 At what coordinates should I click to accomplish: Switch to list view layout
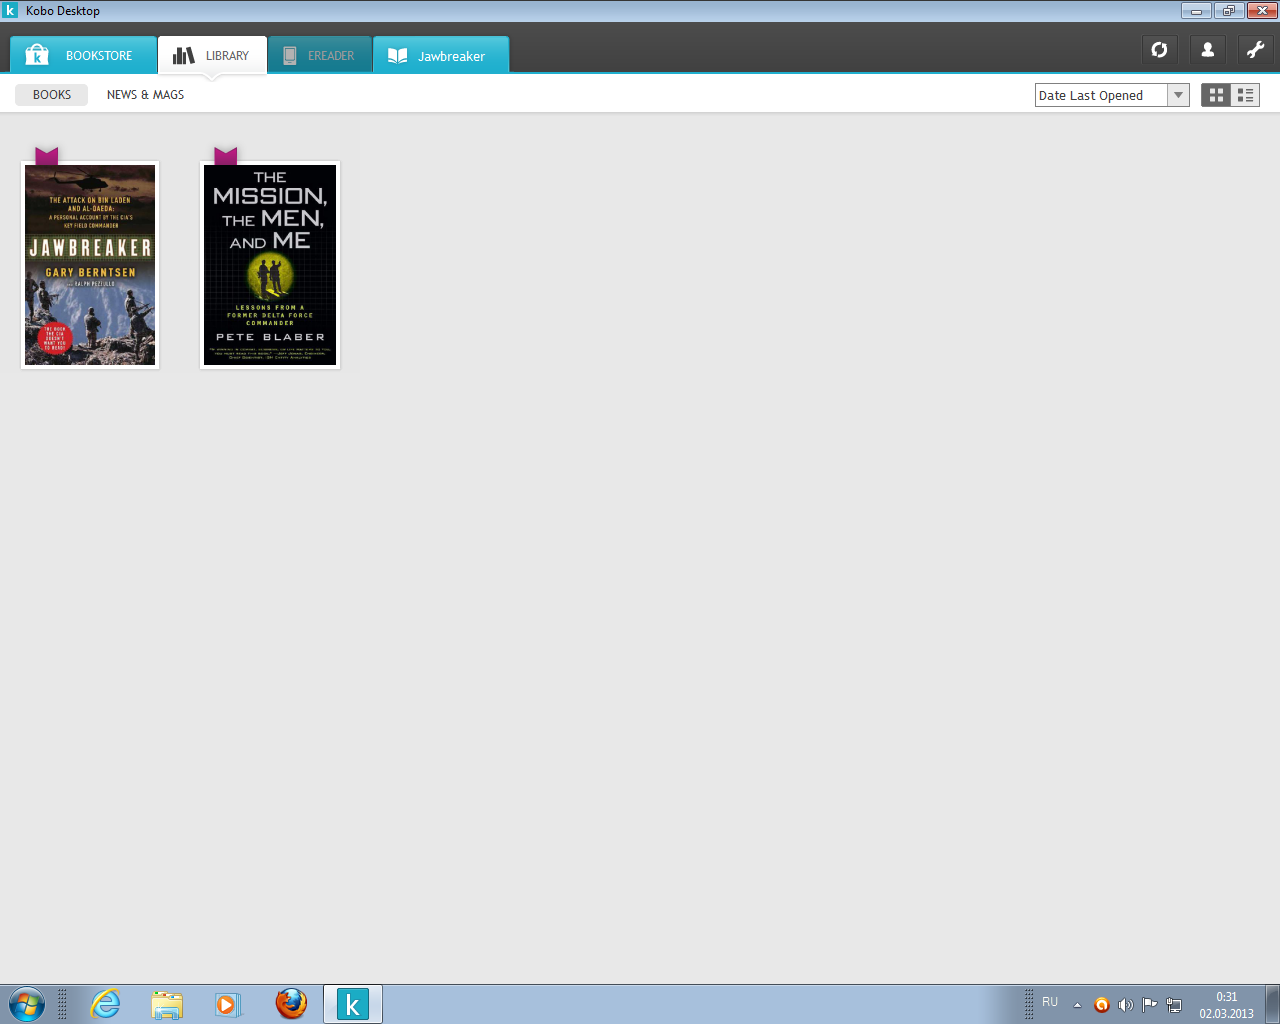click(1245, 95)
